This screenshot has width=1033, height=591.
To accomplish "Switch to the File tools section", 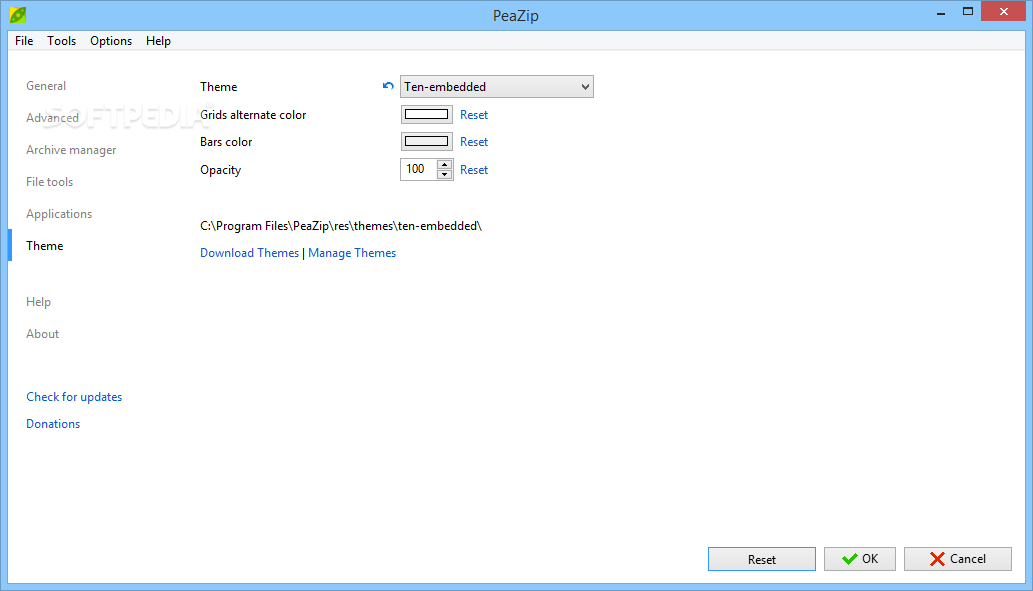I will [49, 182].
